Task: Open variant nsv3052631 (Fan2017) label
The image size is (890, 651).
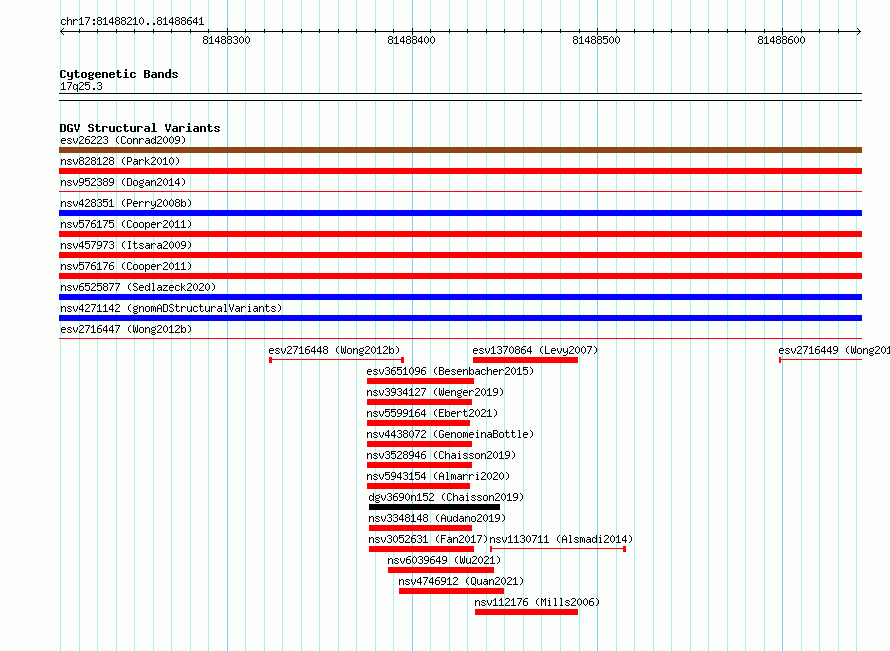Action: coord(428,539)
